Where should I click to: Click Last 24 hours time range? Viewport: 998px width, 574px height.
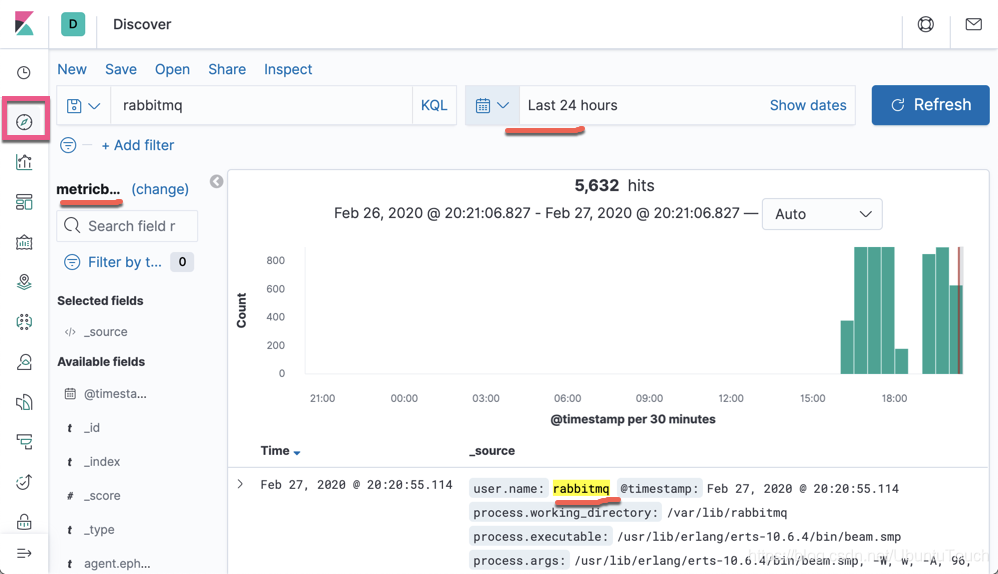(x=572, y=106)
